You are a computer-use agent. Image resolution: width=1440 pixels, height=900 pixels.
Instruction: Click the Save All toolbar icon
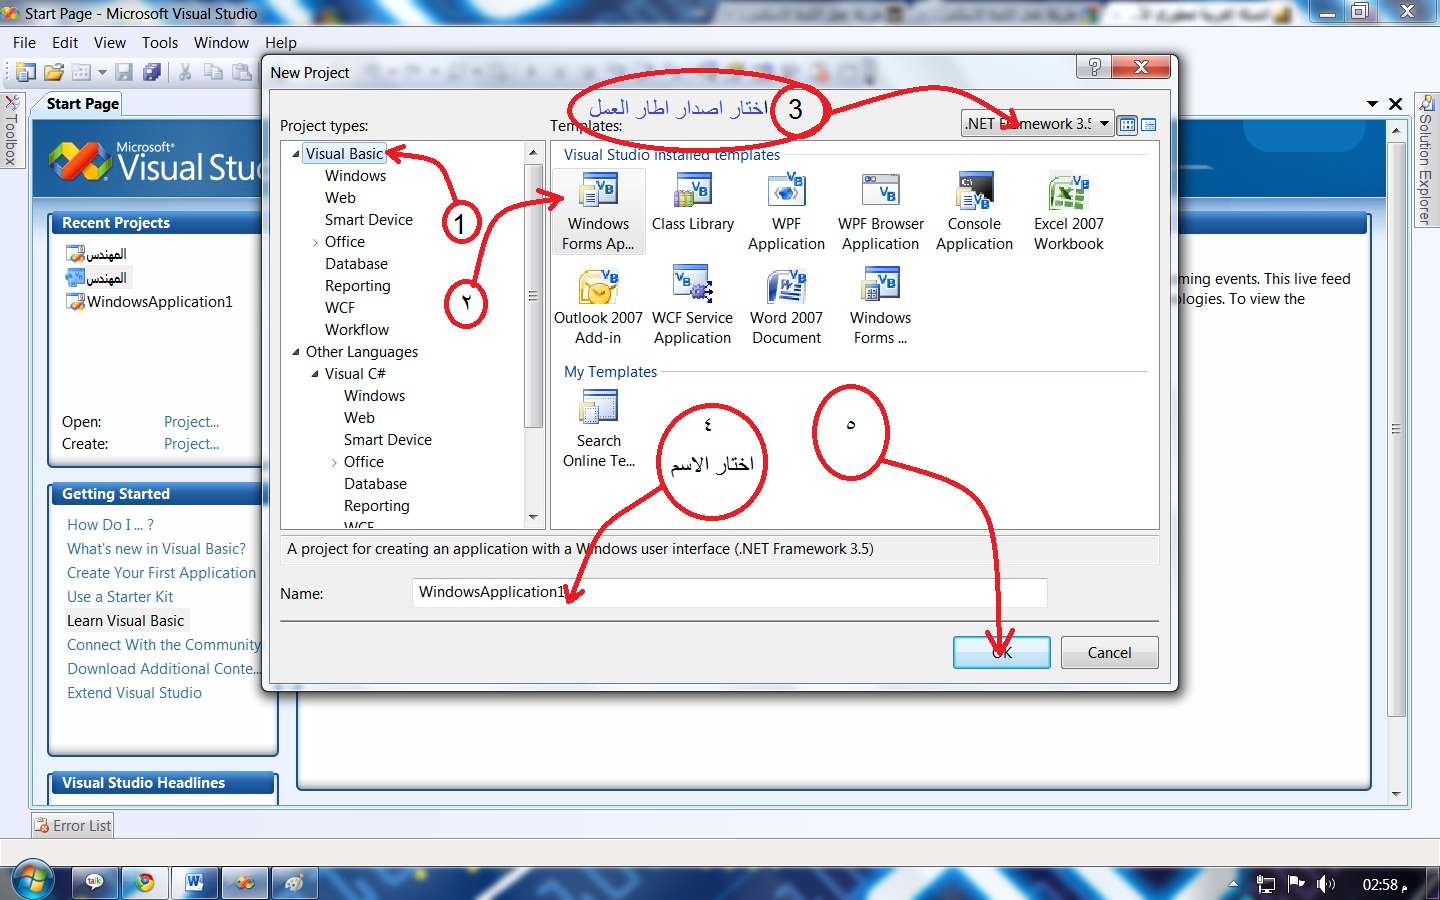(x=152, y=72)
